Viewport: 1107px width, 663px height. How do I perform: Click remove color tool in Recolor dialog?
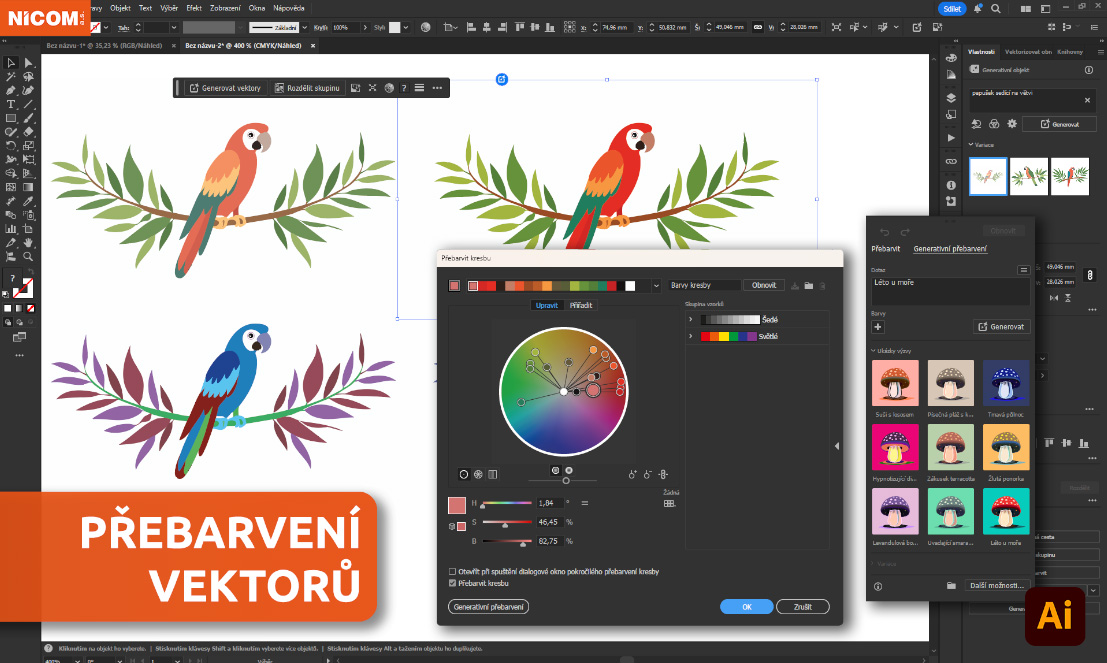(647, 474)
